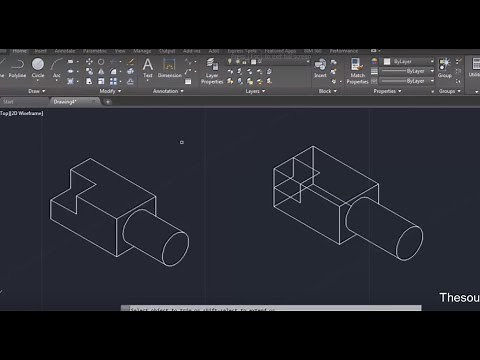480x360 pixels.
Task: Close the Drawing4 file tab
Action: point(94,101)
